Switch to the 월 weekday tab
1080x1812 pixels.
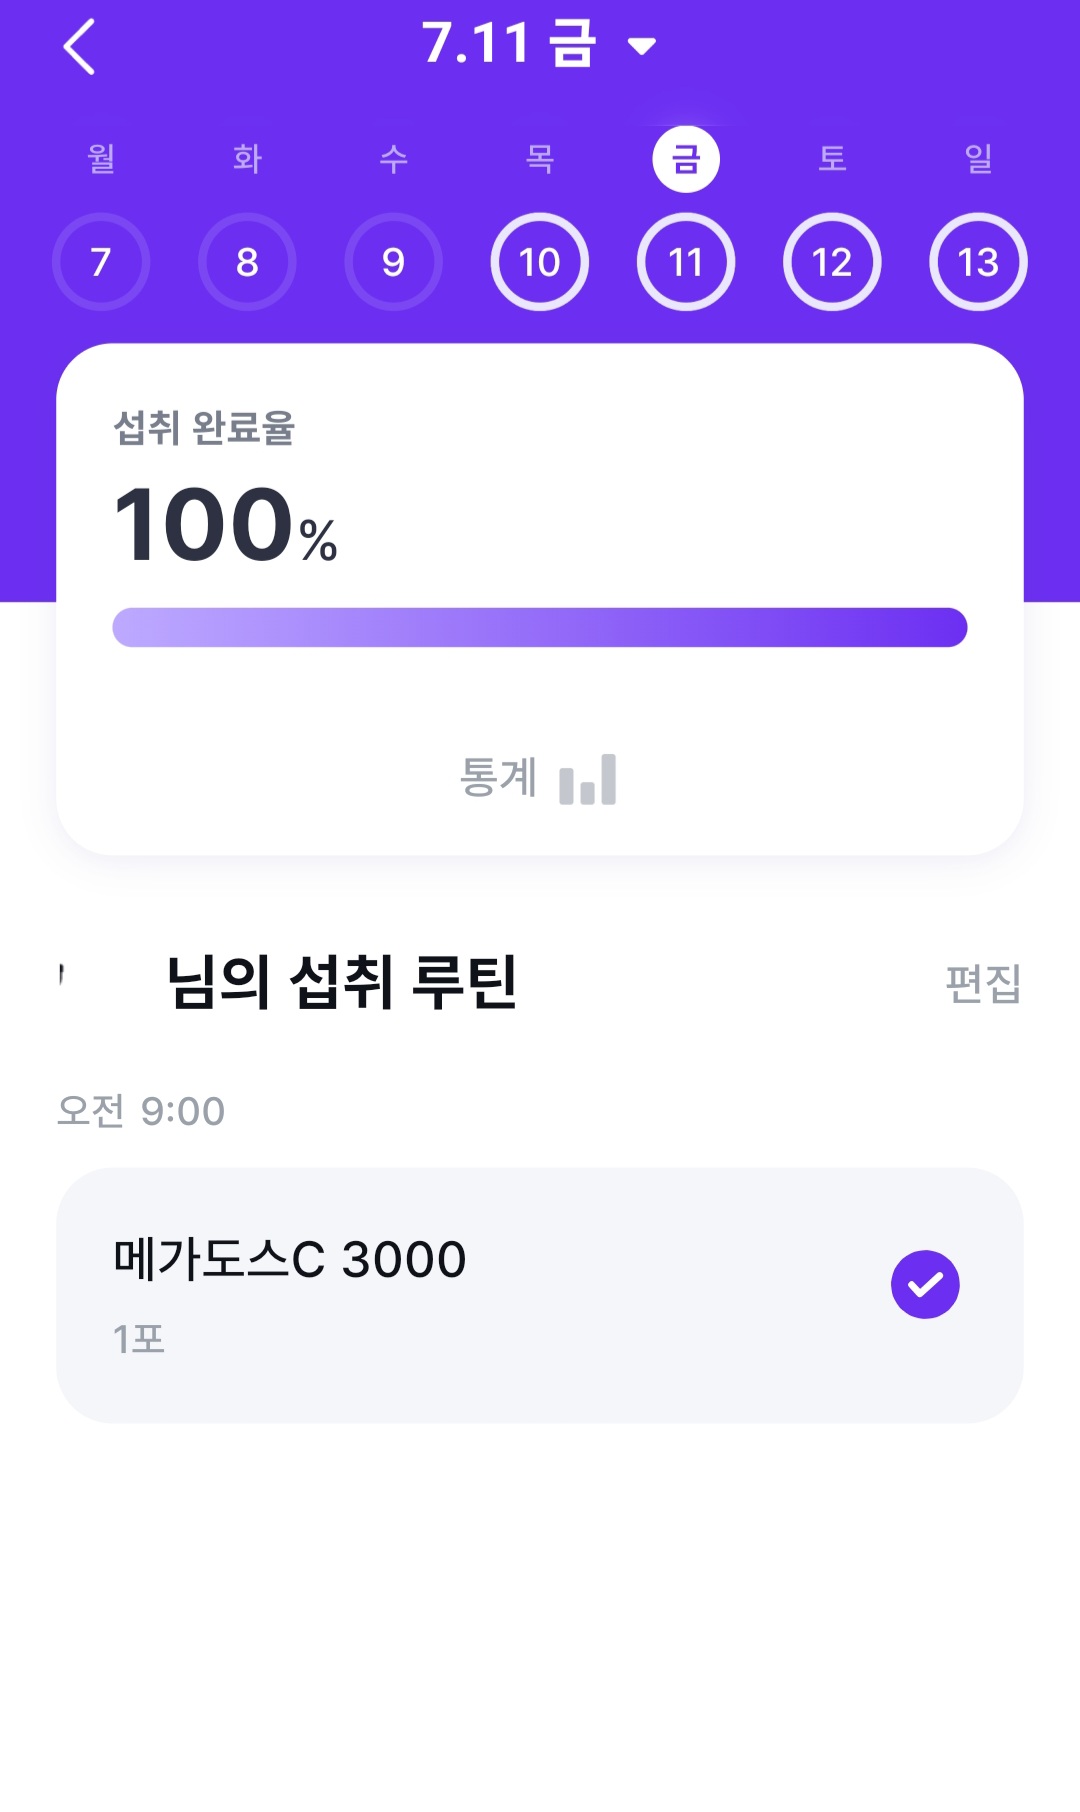pos(101,158)
